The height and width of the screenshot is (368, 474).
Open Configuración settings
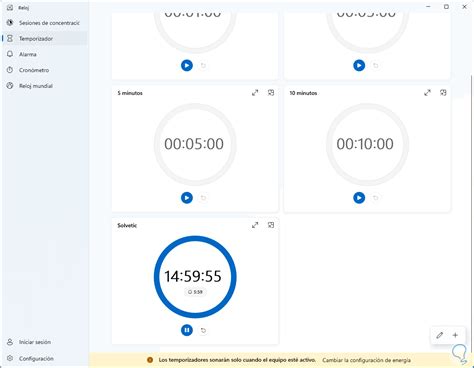pos(45,358)
